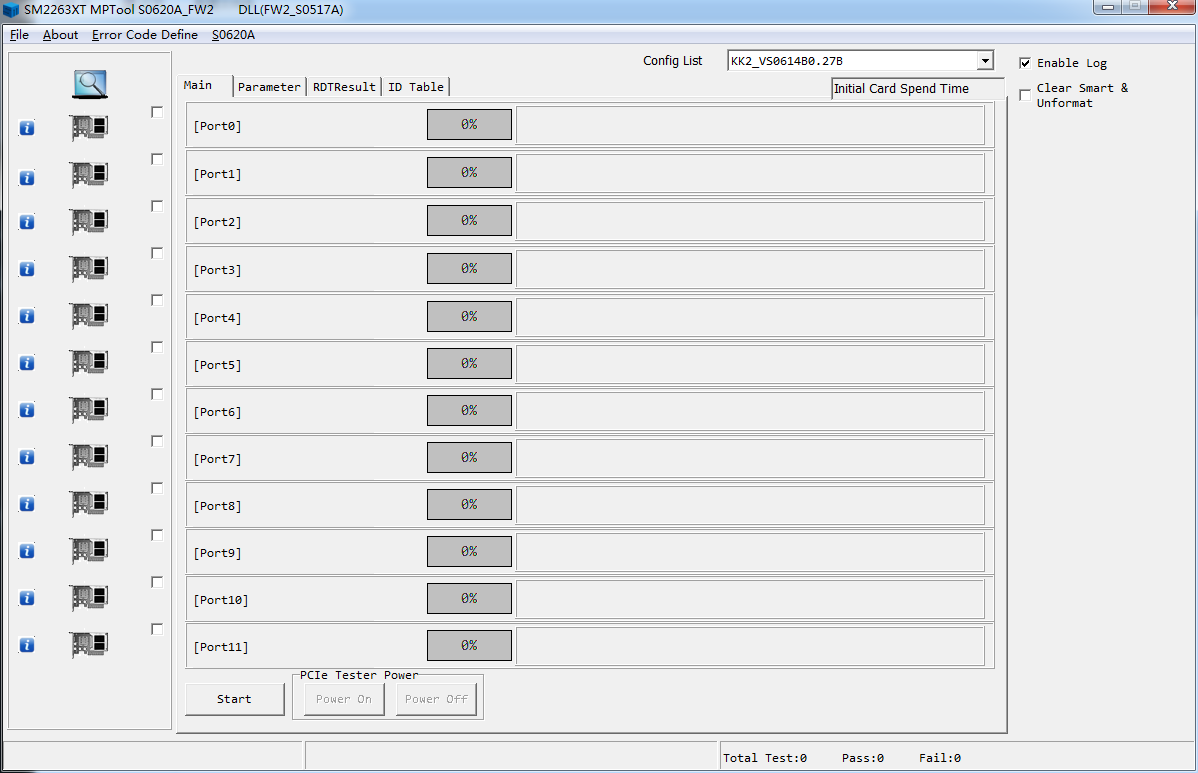The height and width of the screenshot is (773, 1198).
Task: Disable the Enable Log checkbox
Action: coord(1025,63)
